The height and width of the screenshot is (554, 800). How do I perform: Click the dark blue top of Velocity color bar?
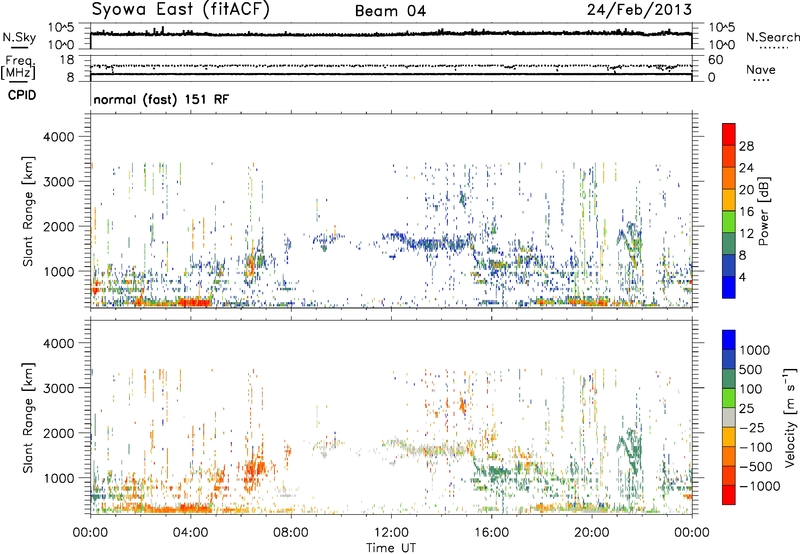click(729, 340)
